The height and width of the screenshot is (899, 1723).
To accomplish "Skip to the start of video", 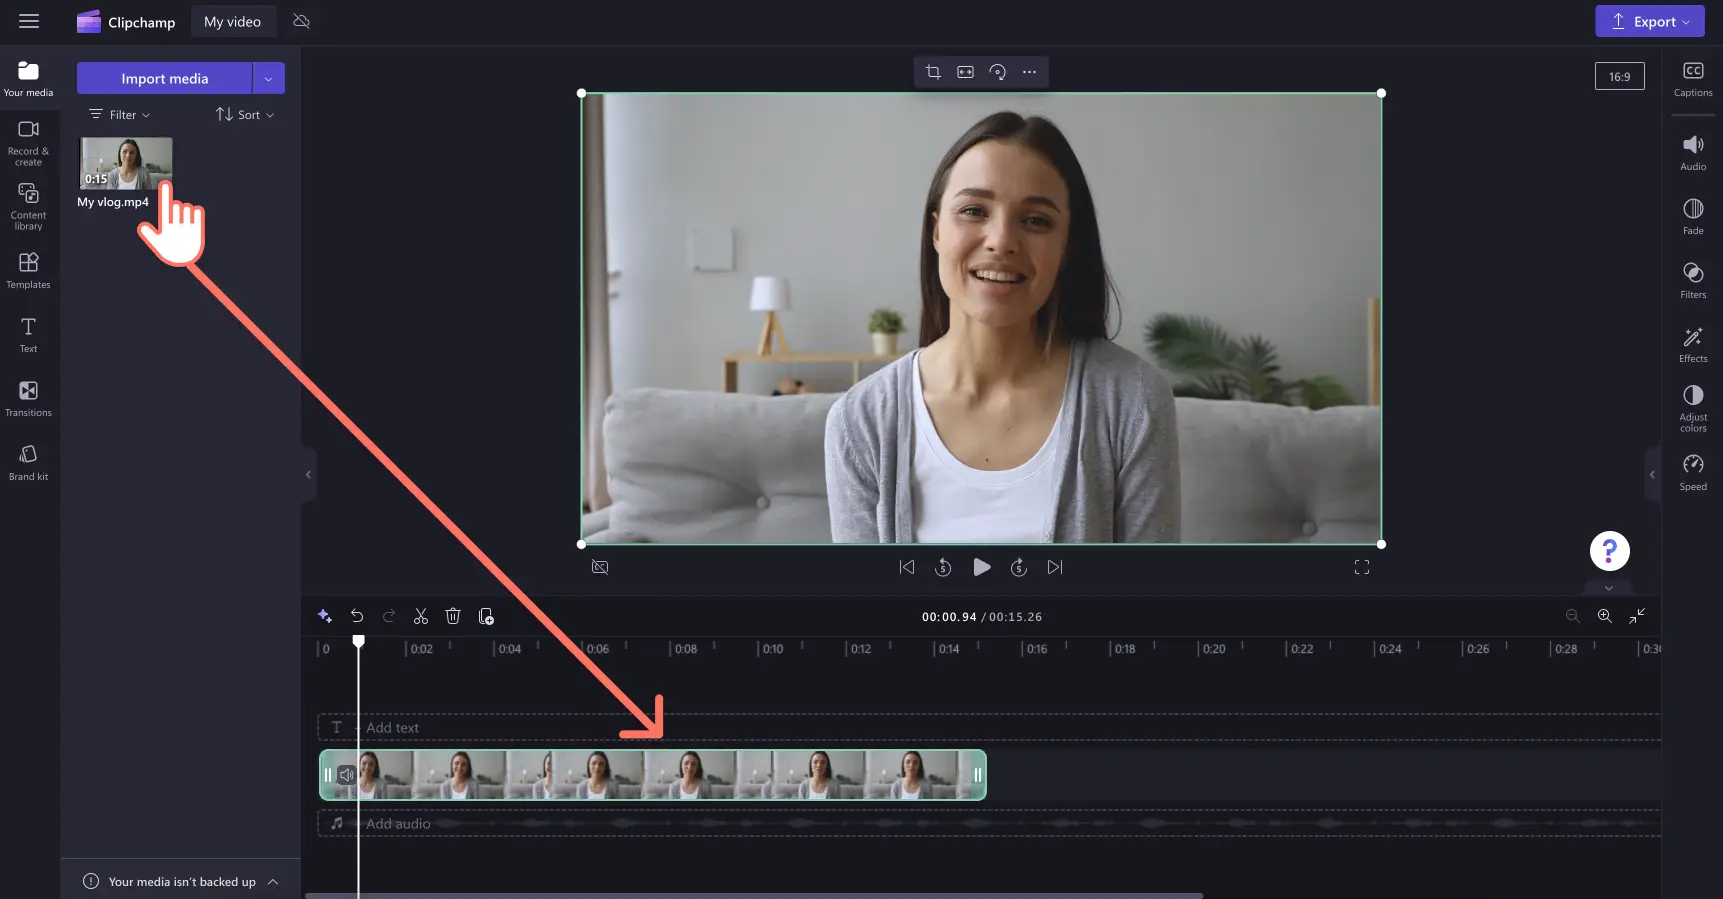I will click(907, 567).
